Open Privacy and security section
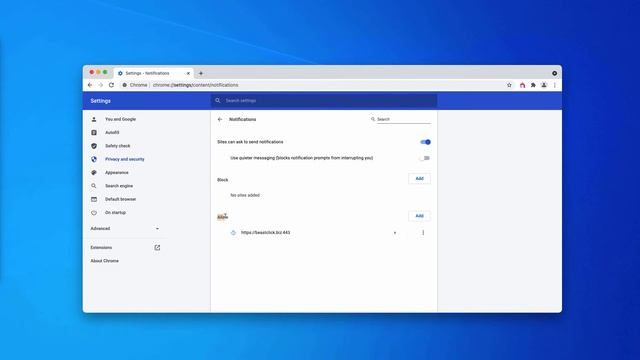Screen dimensions: 640x360 coord(124,159)
